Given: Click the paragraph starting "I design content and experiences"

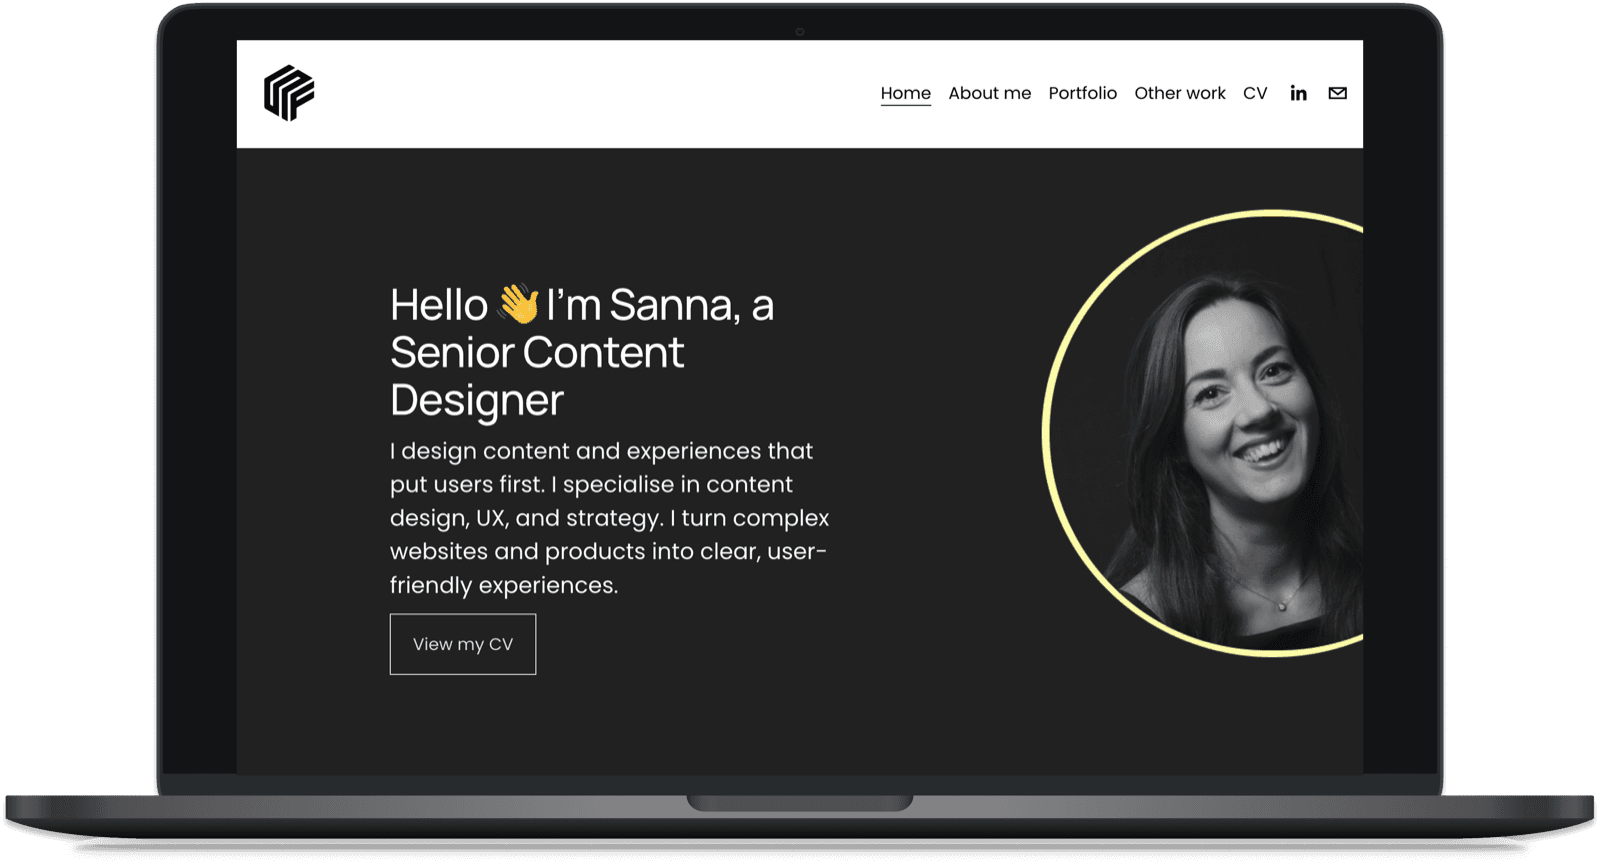Looking at the screenshot, I should pyautogui.click(x=609, y=518).
